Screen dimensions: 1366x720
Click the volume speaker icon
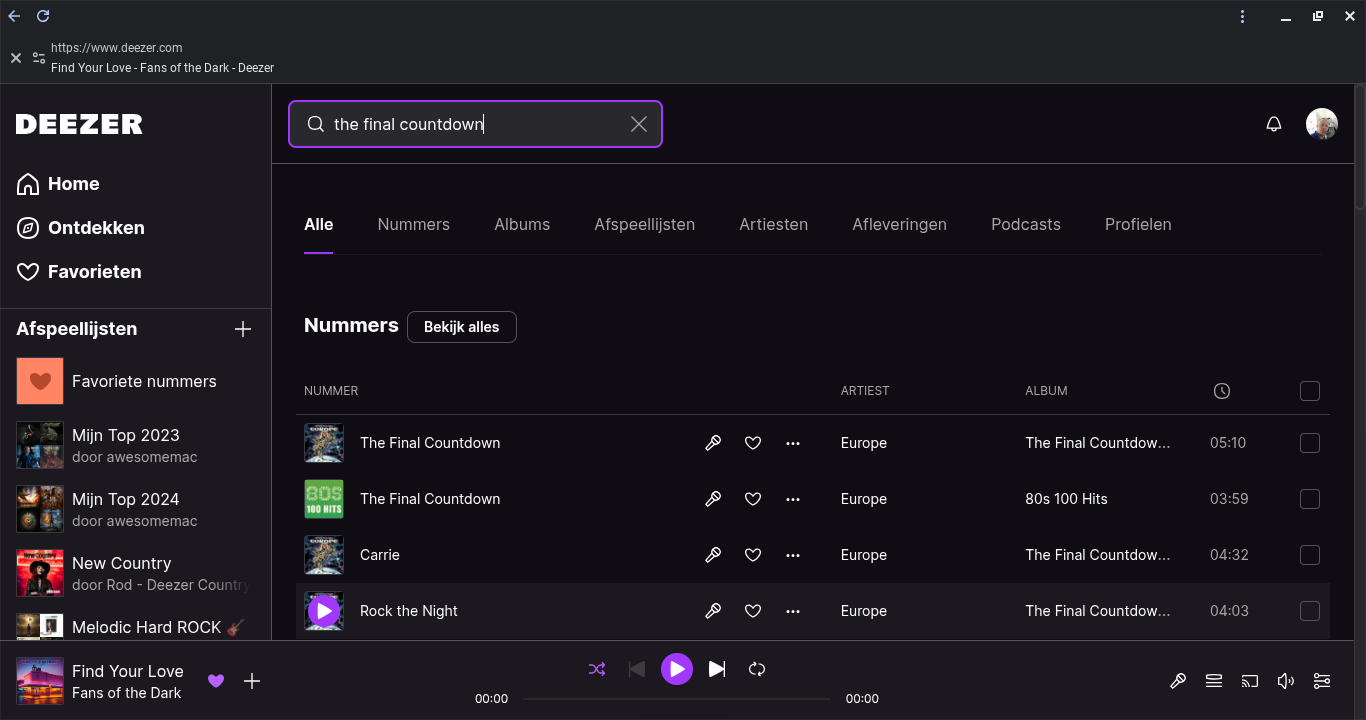coord(1286,681)
